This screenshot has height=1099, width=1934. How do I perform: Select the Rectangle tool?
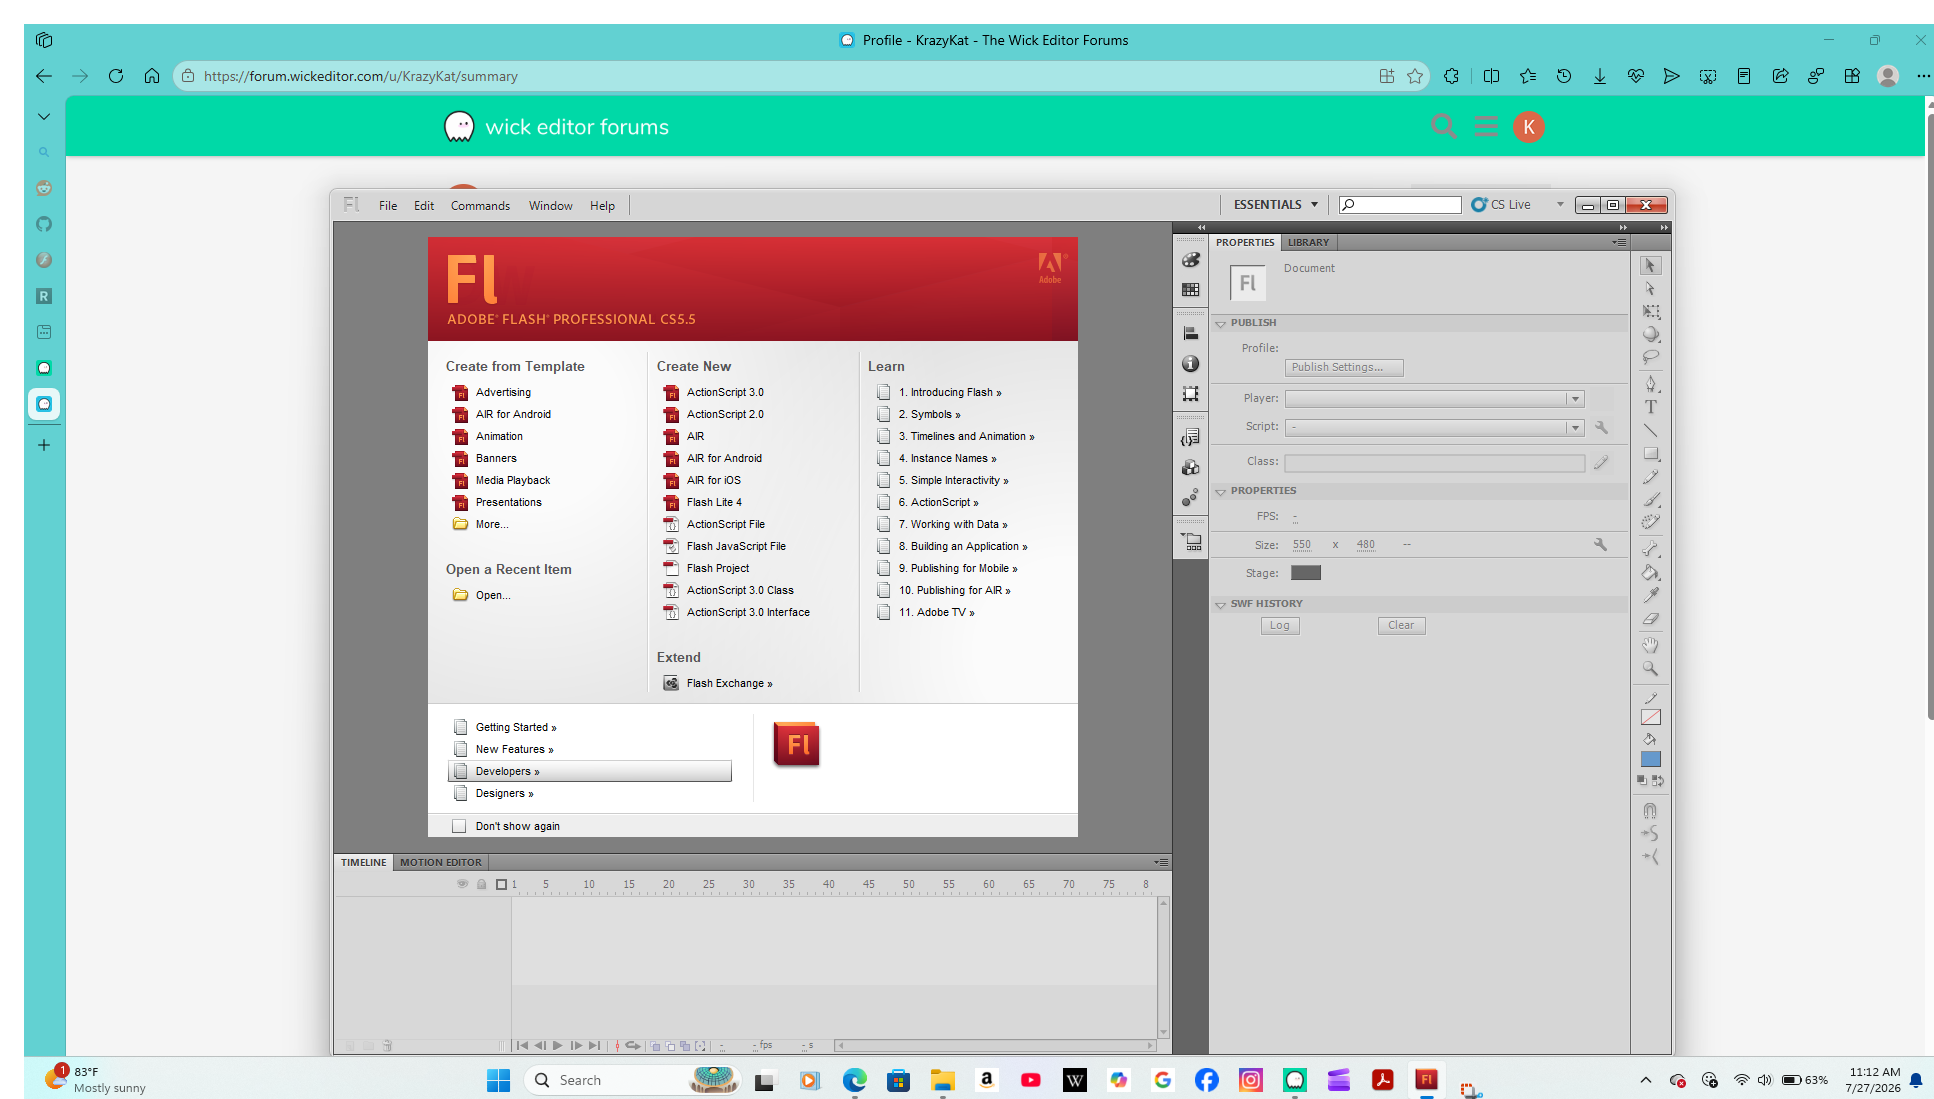pos(1650,454)
